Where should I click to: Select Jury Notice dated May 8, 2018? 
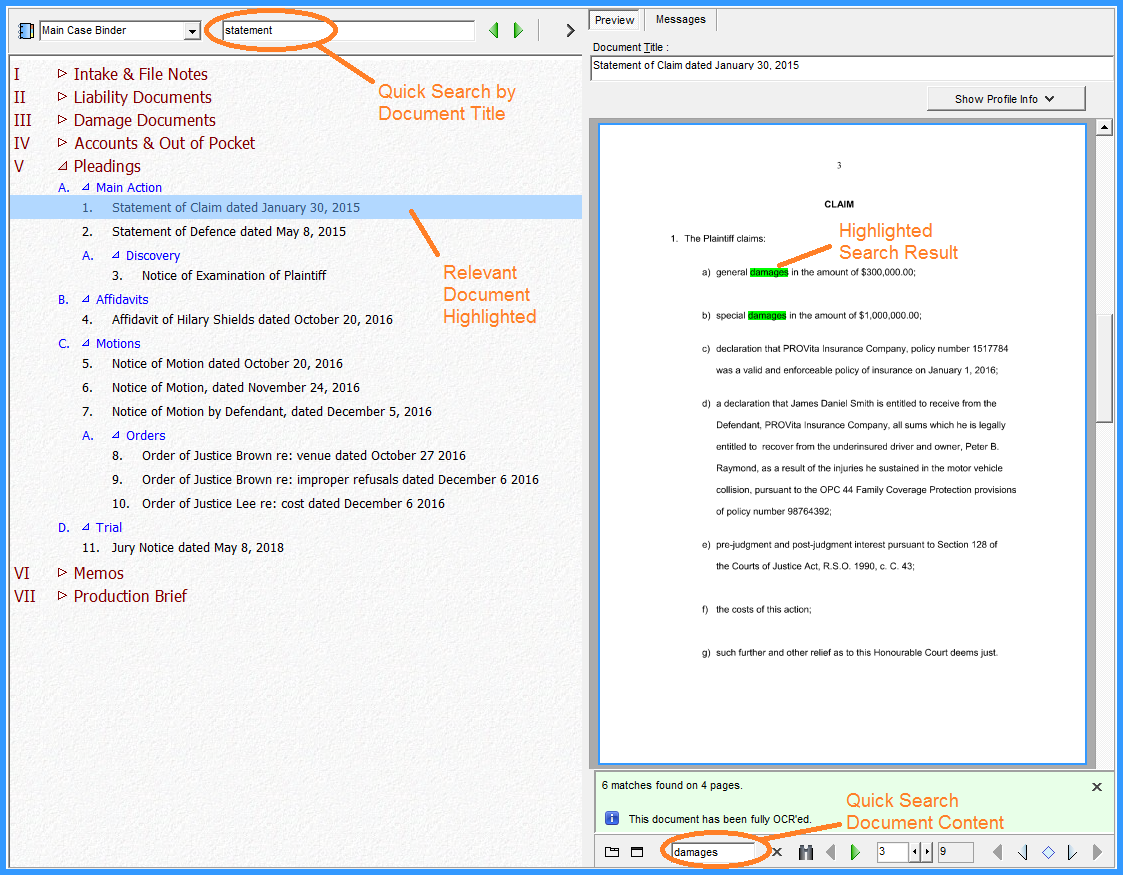[x=198, y=548]
